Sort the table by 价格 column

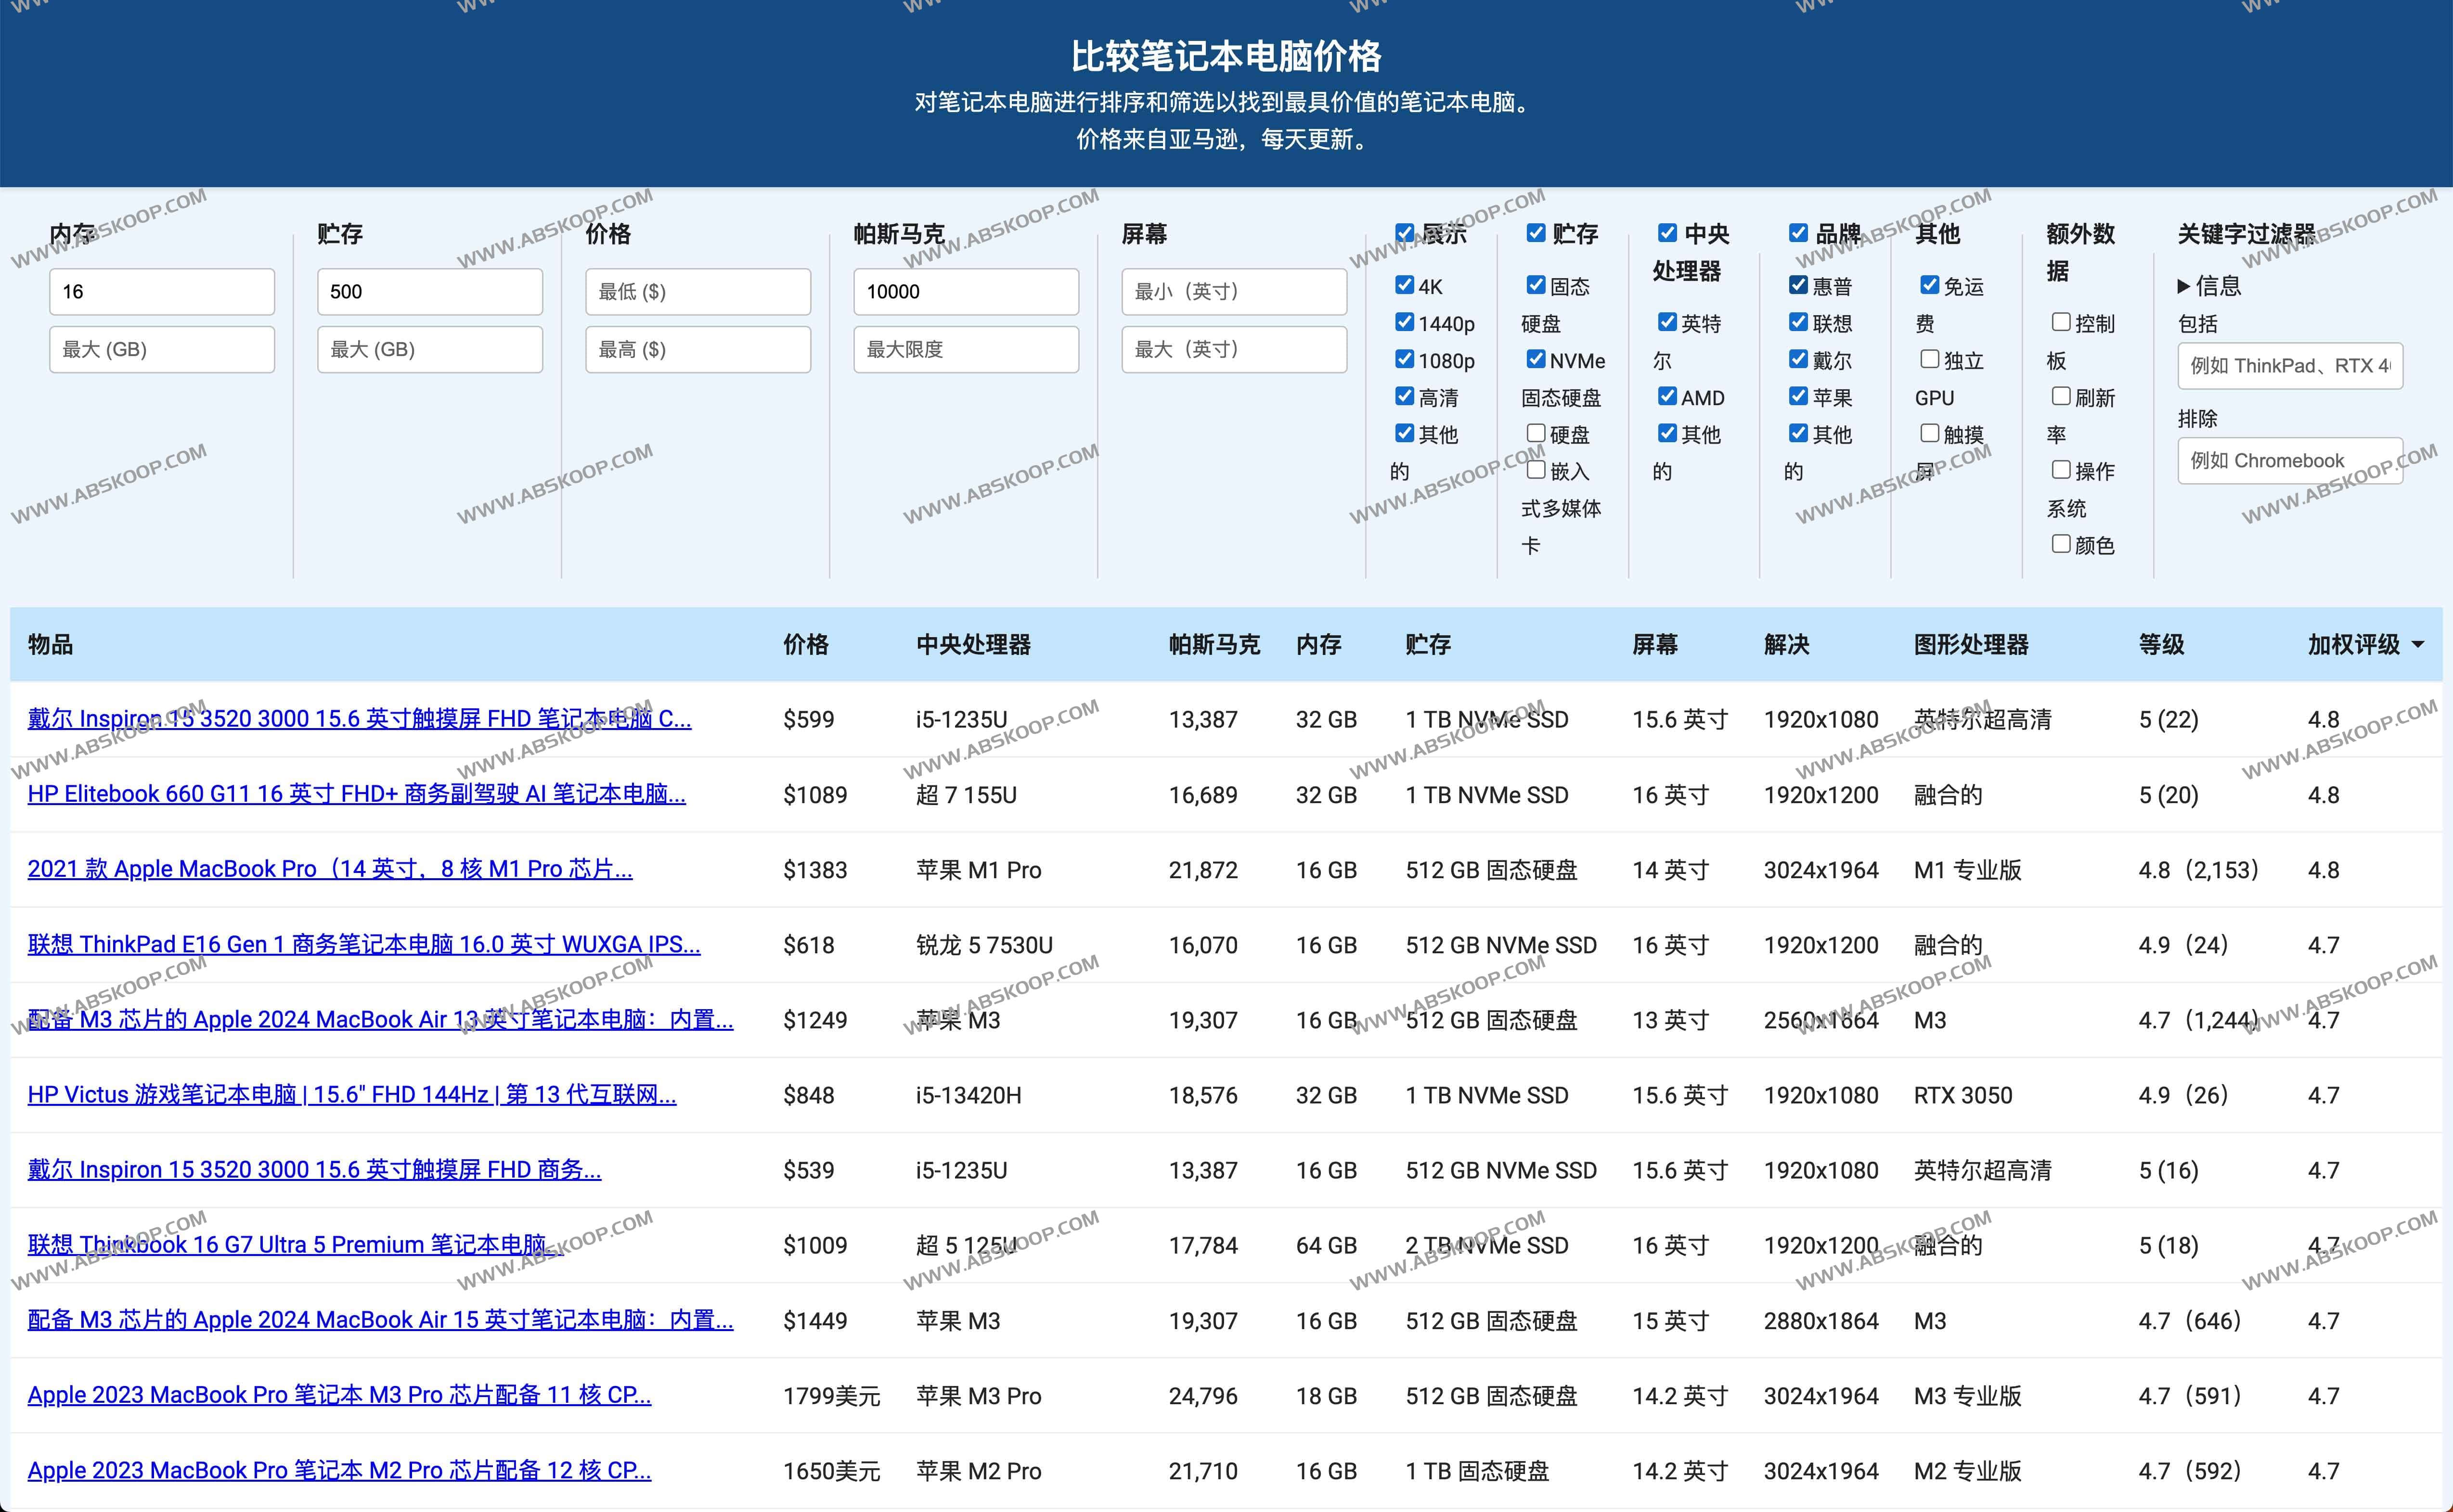[806, 644]
